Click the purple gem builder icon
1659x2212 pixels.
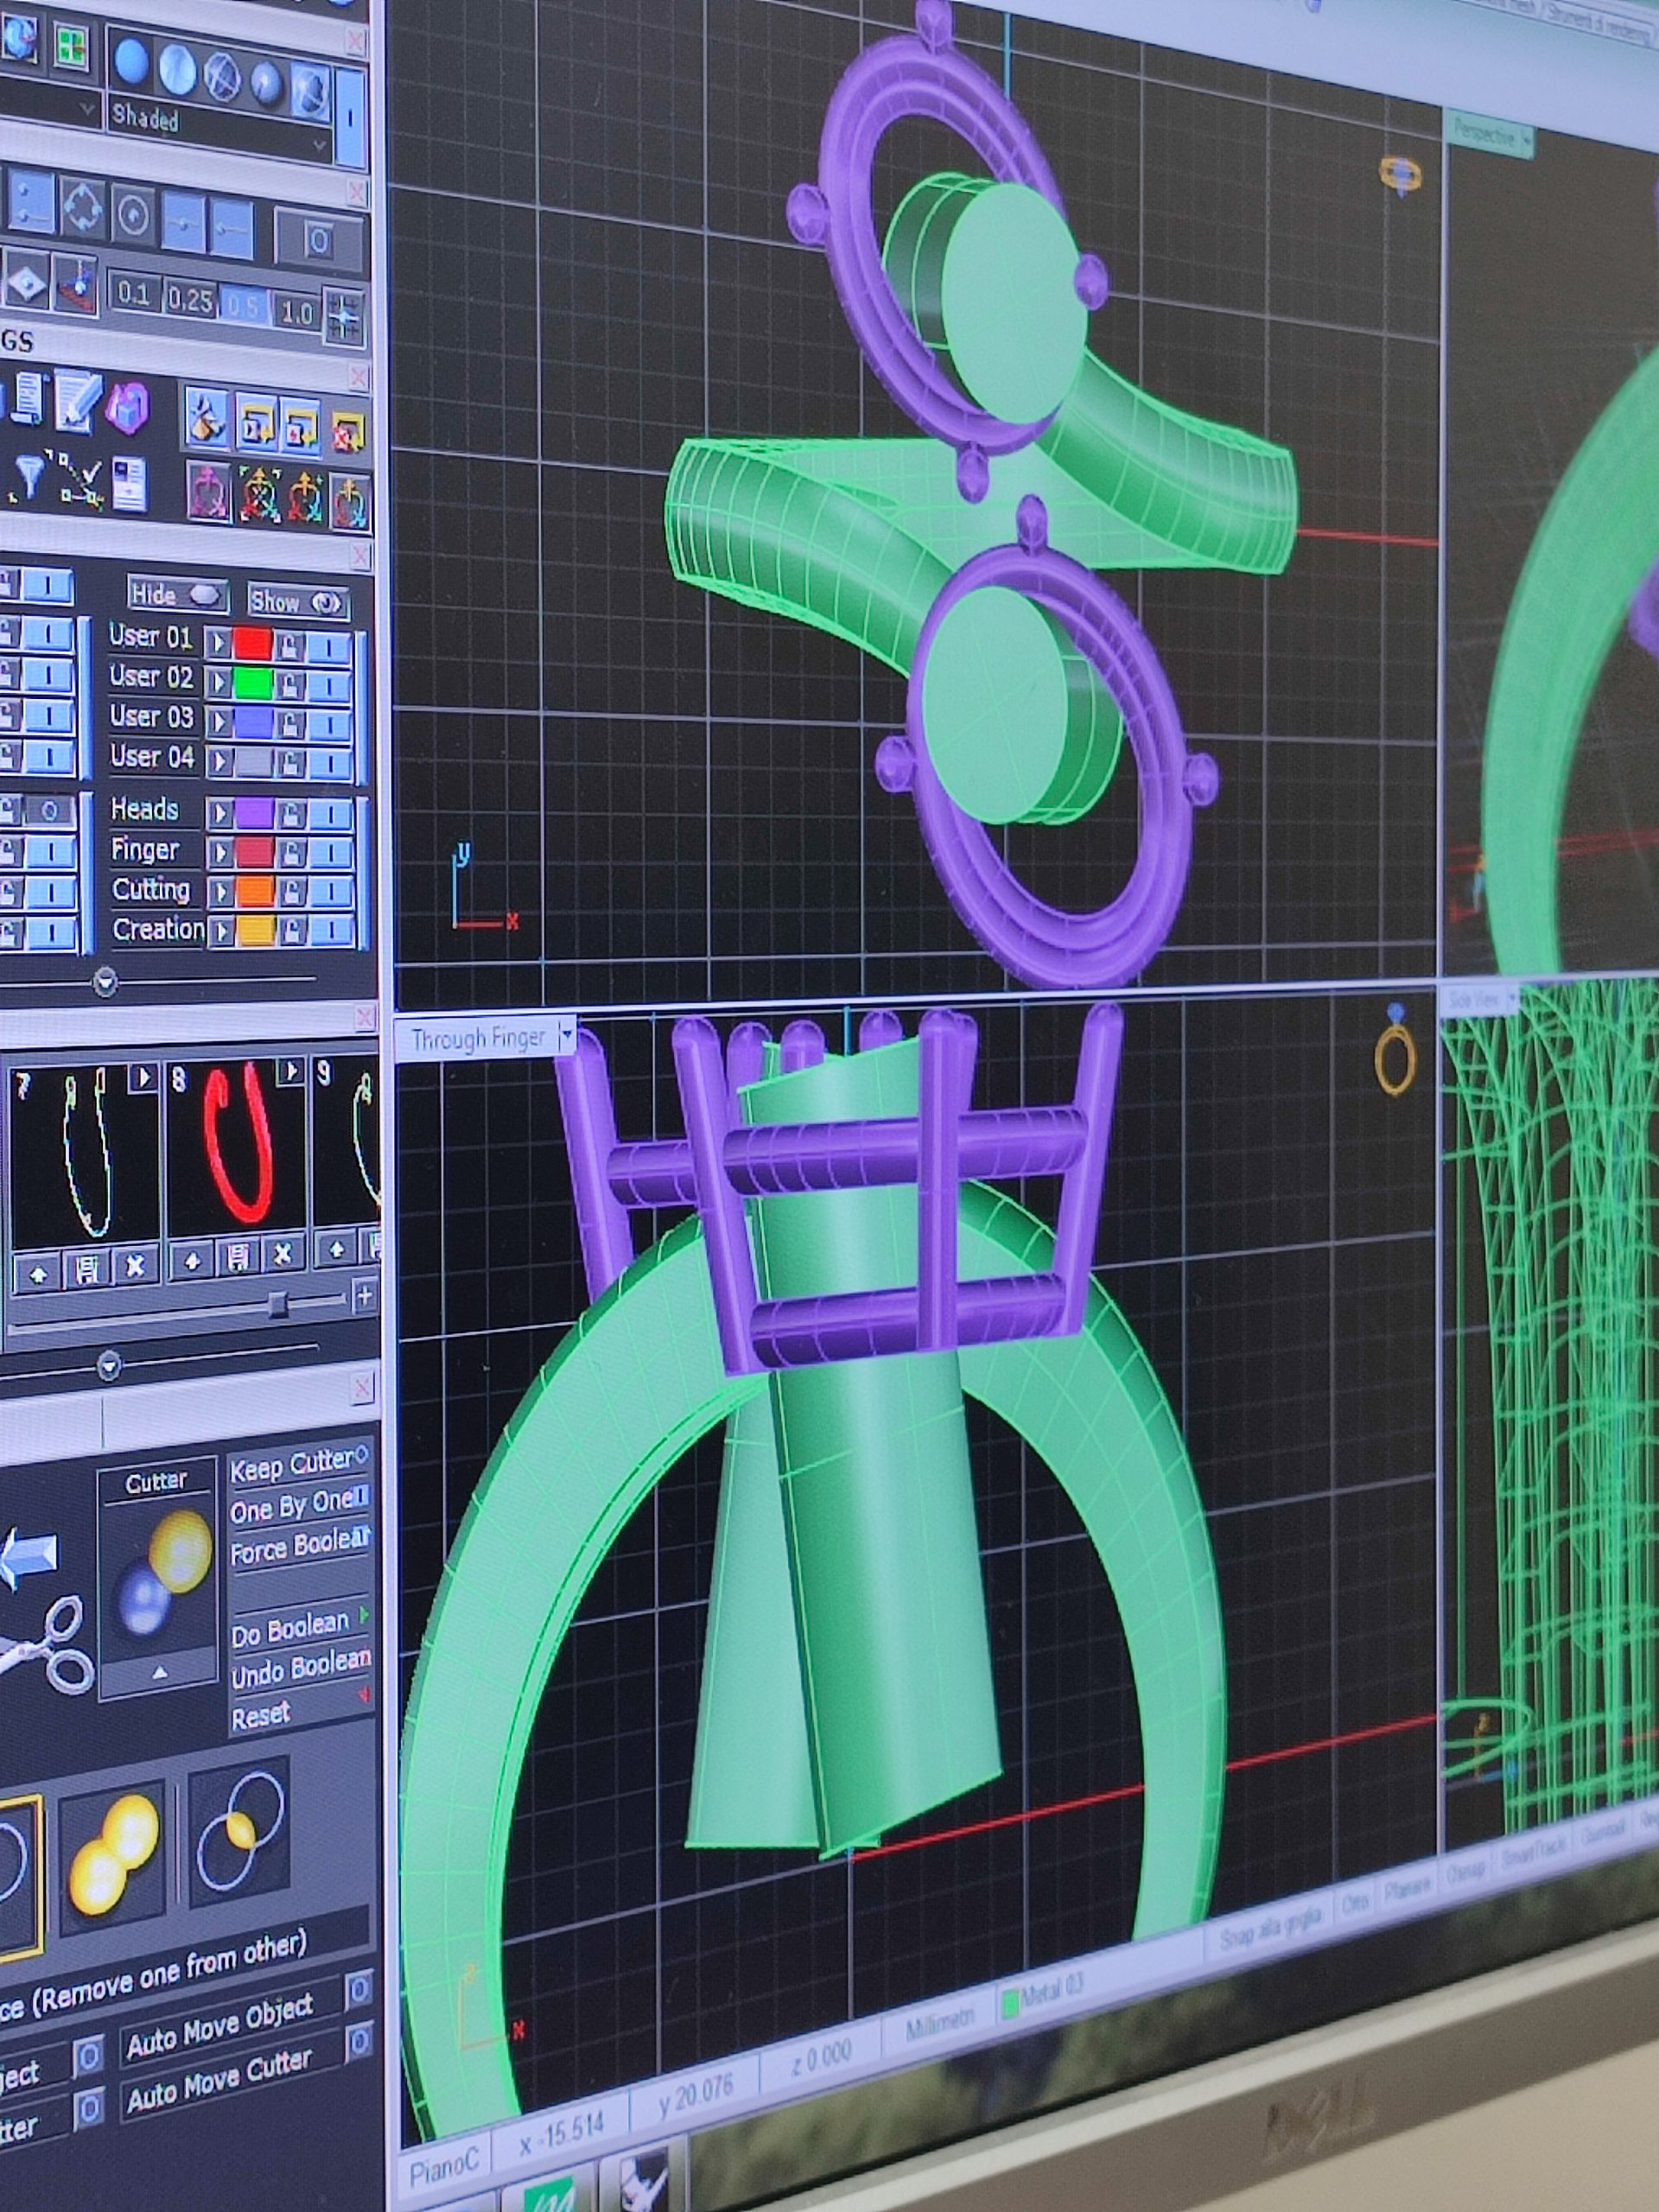click(129, 408)
